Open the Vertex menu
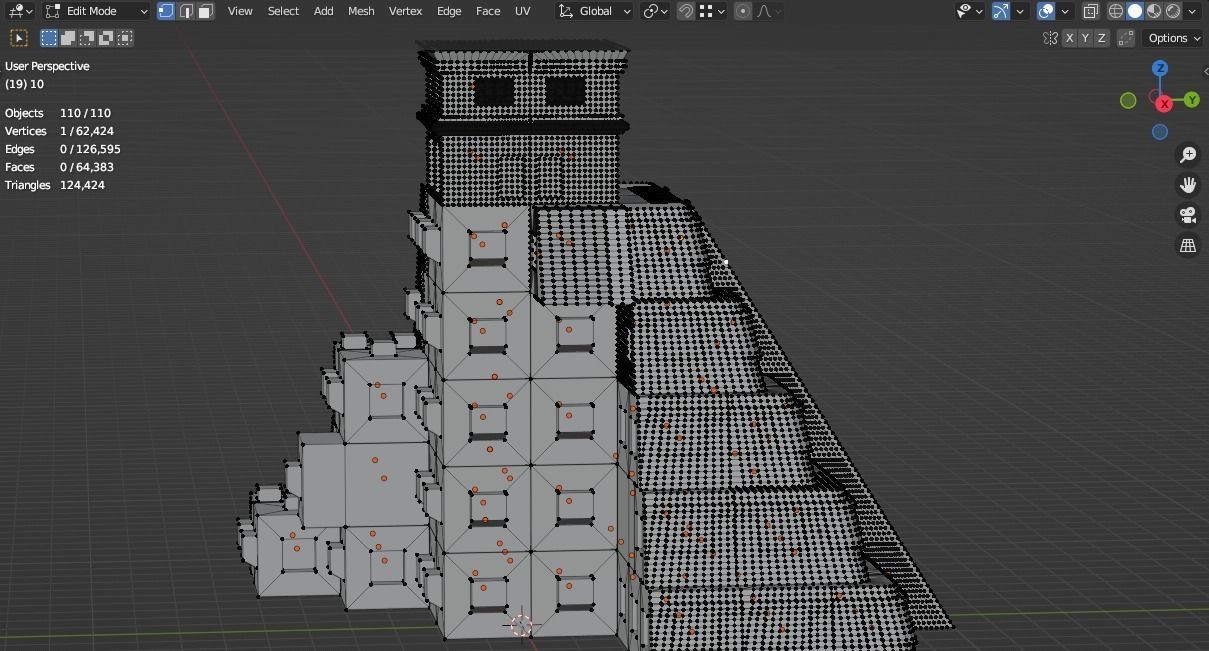This screenshot has width=1209, height=651. pyautogui.click(x=405, y=11)
